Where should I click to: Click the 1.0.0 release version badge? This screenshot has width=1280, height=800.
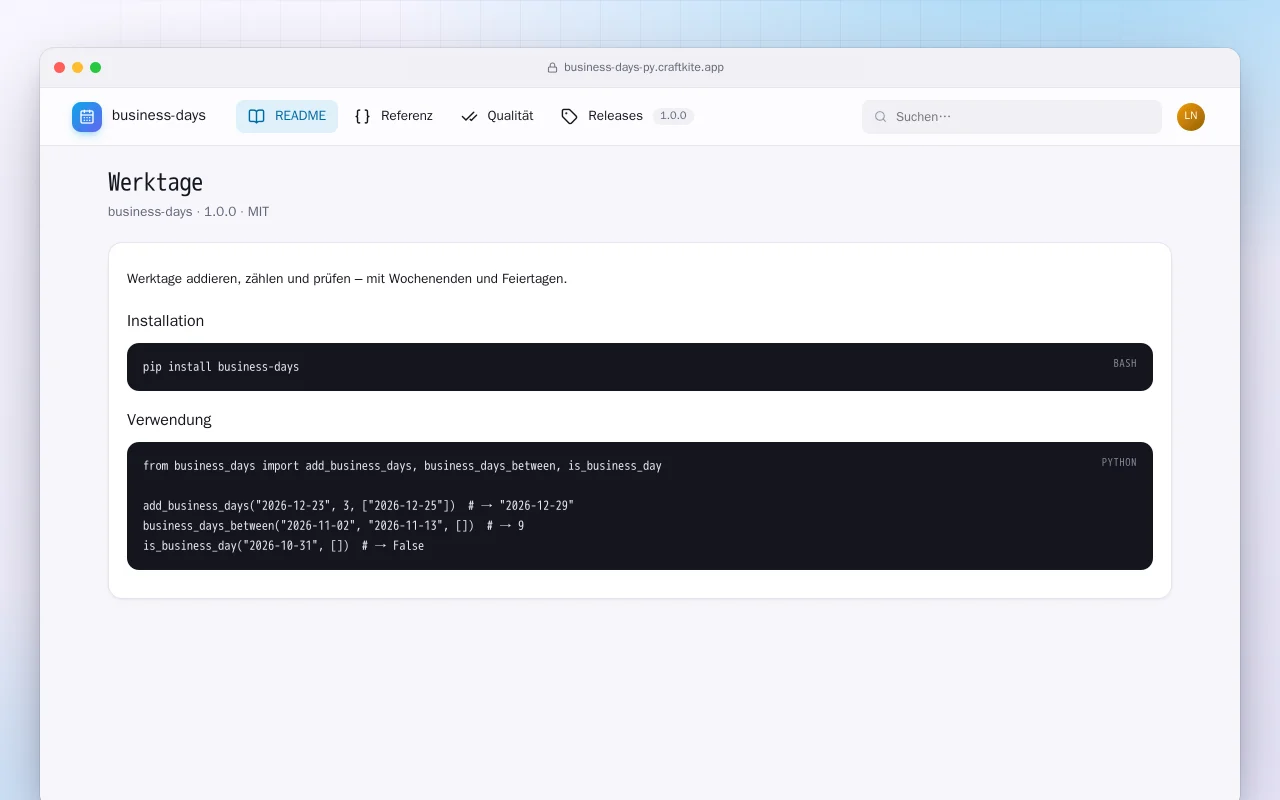[673, 116]
